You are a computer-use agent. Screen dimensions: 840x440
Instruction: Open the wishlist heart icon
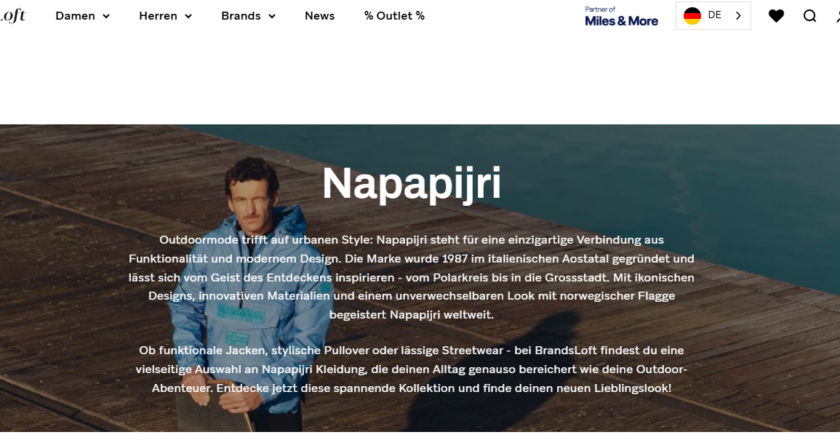click(776, 16)
